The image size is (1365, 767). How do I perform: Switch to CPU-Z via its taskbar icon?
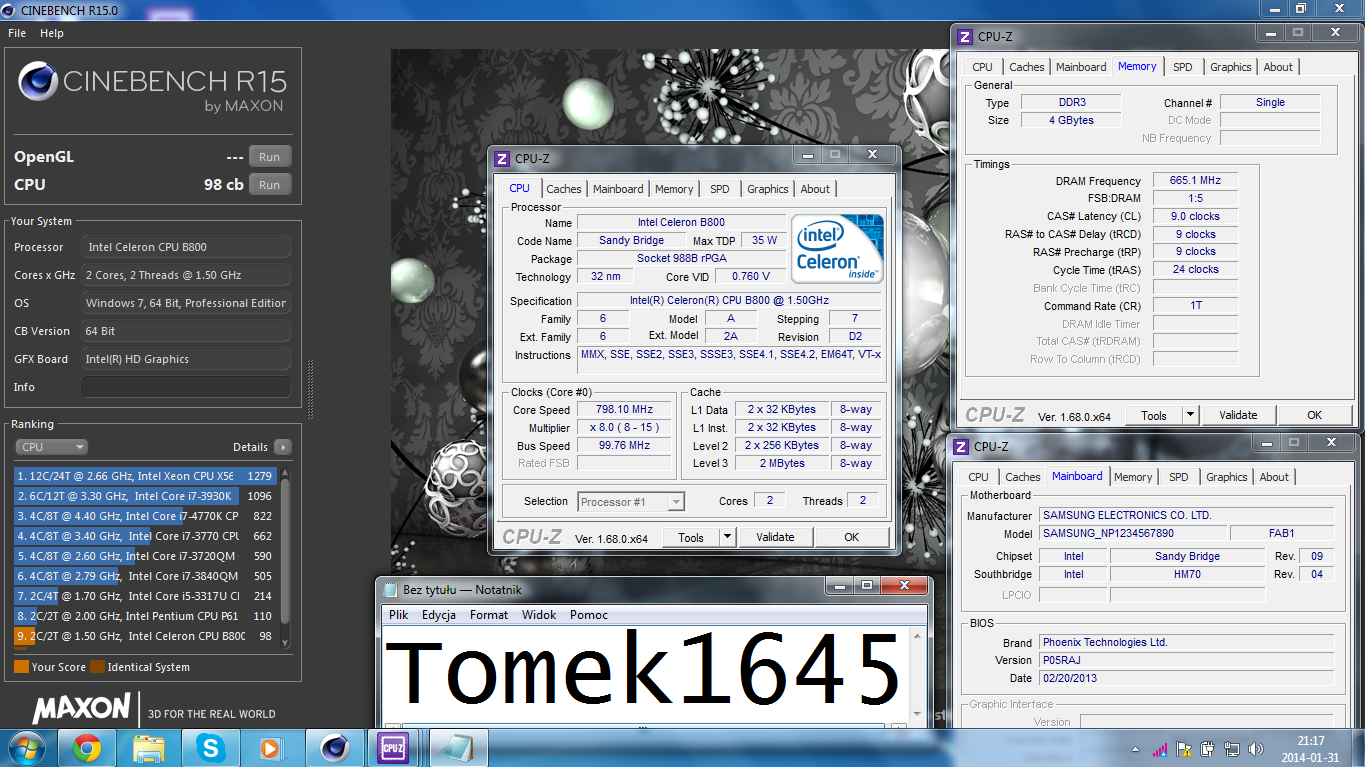392,748
